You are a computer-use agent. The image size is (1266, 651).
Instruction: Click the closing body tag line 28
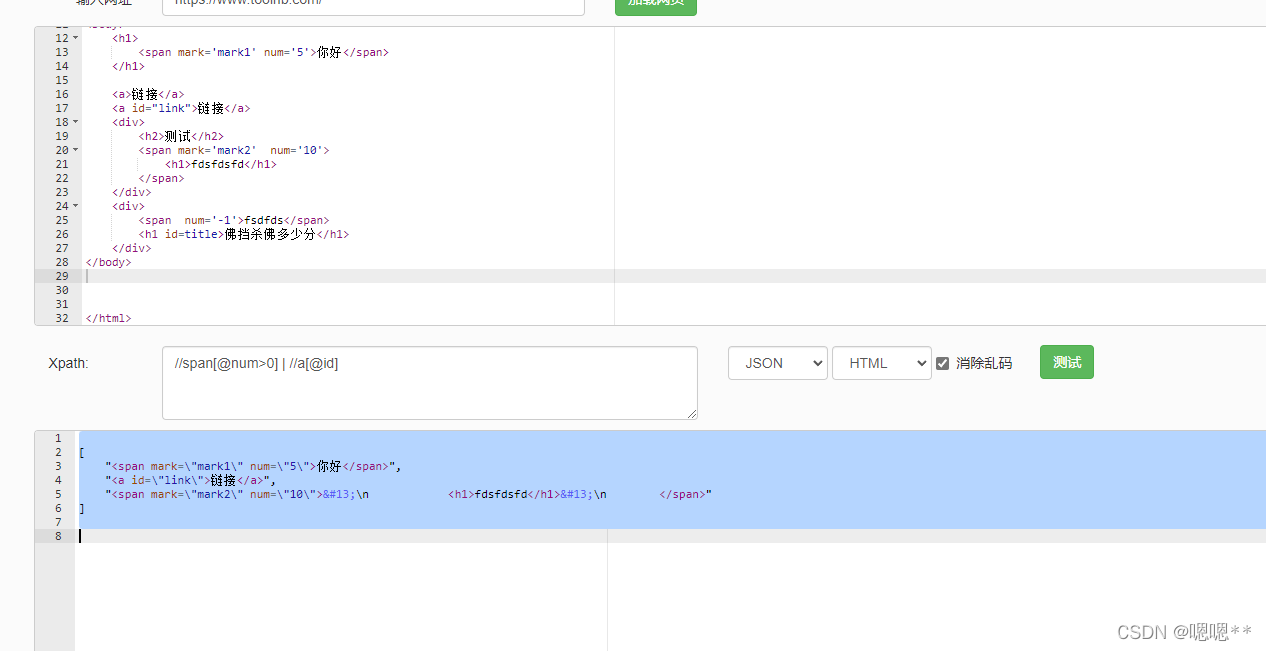pos(108,262)
